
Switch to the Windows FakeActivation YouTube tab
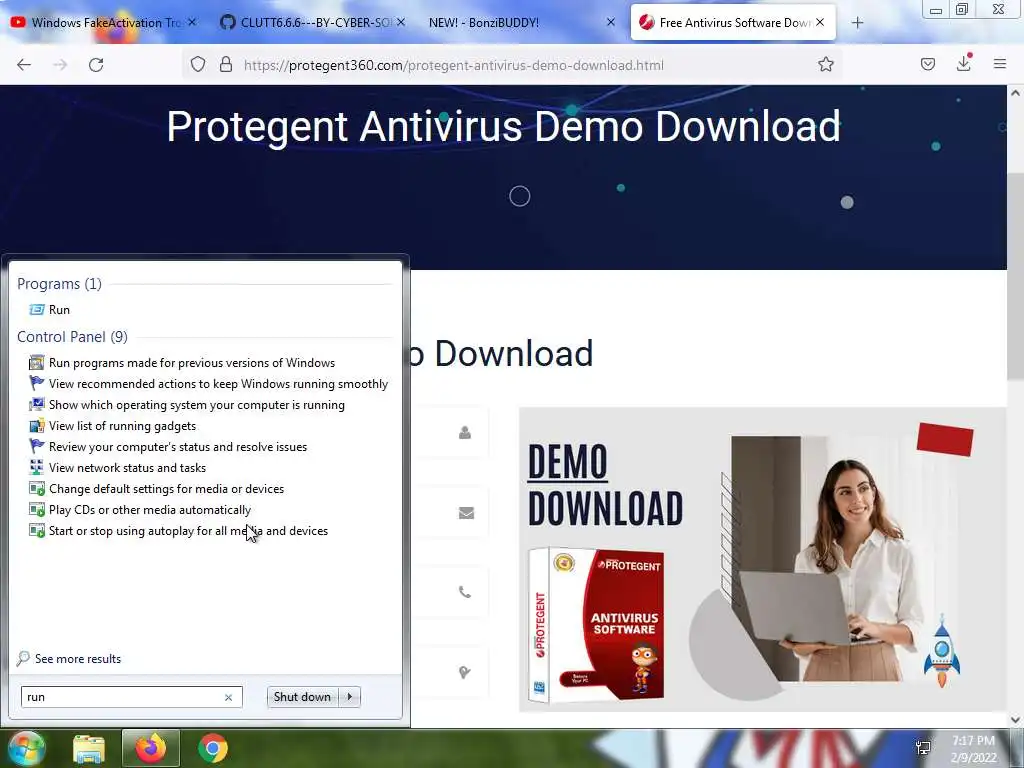104,23
